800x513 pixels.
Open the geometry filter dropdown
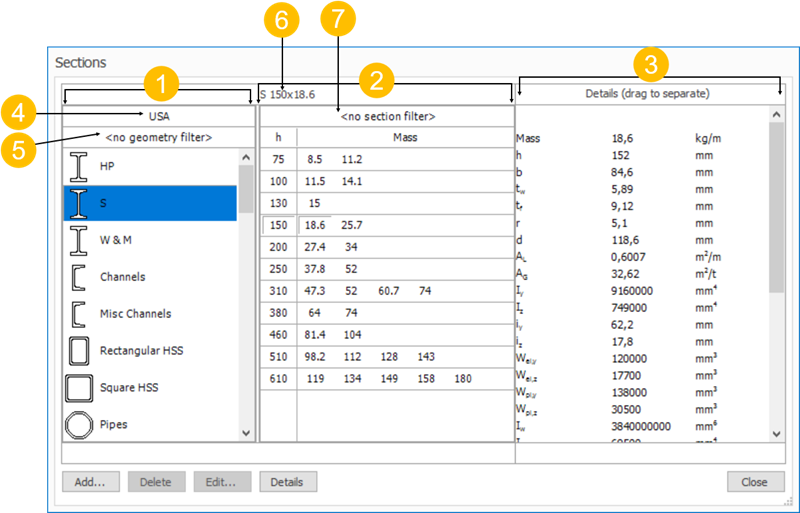tap(159, 136)
